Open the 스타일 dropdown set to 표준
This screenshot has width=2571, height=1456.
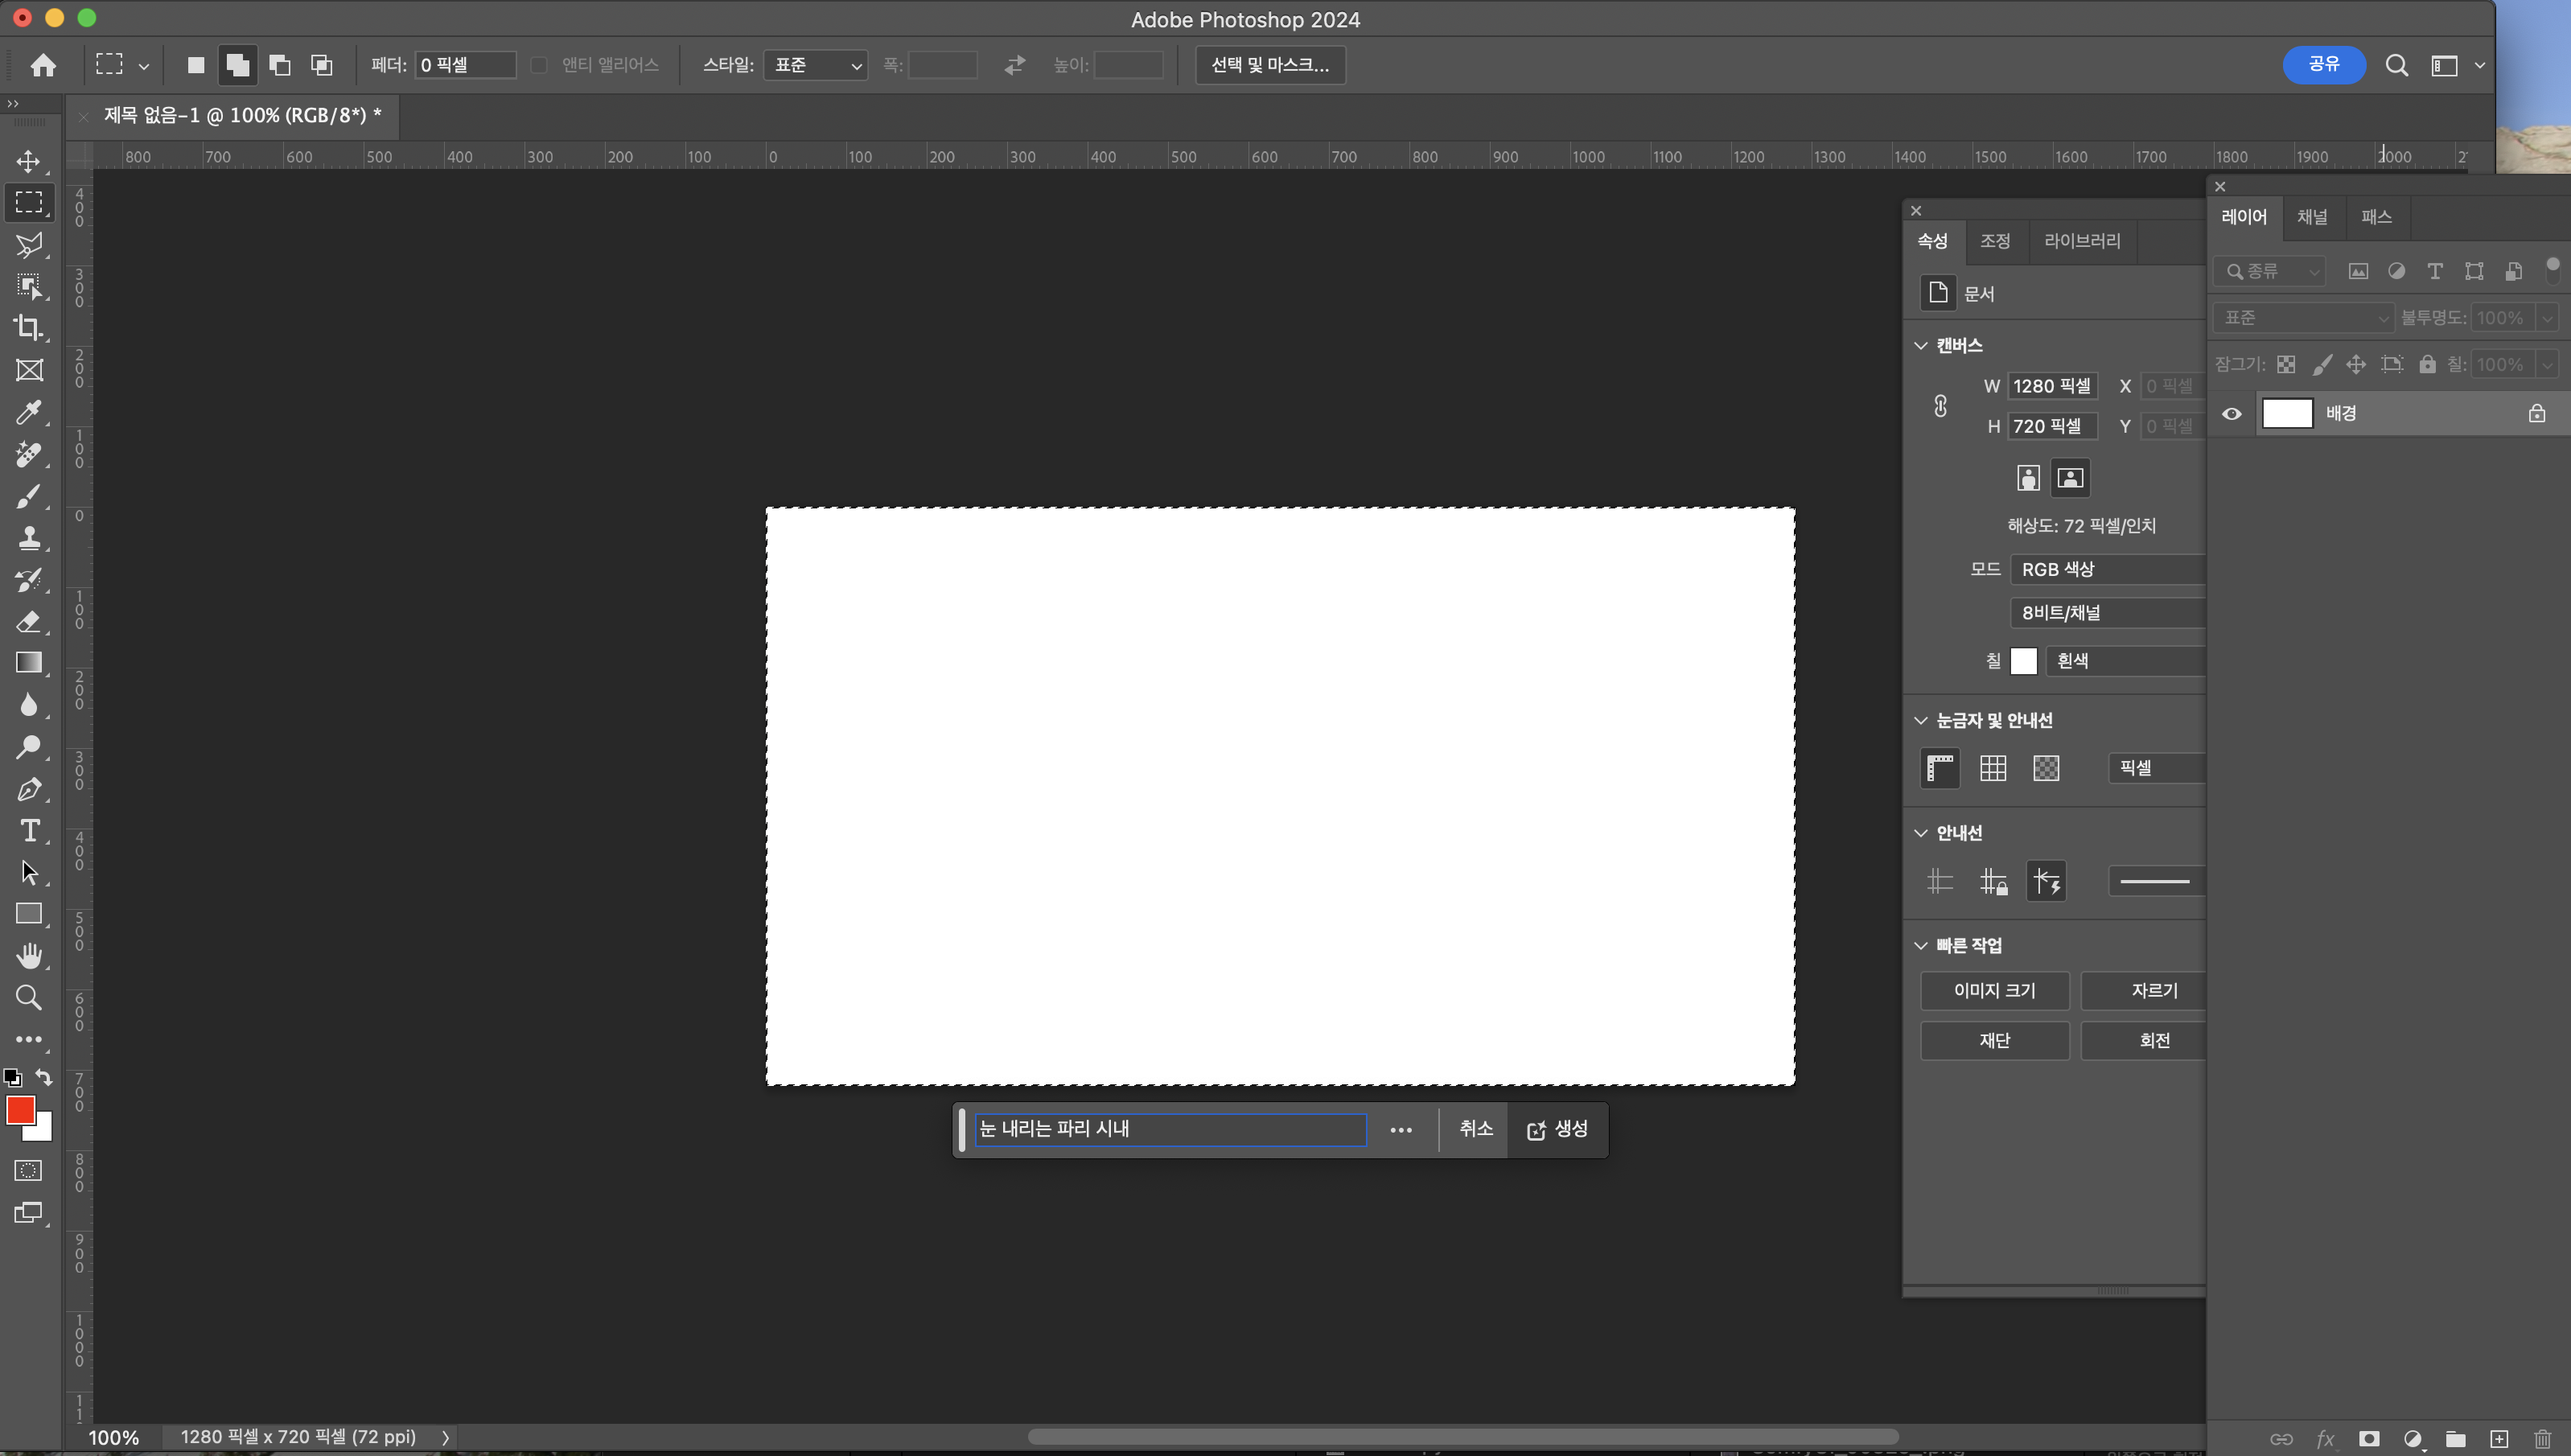(815, 65)
